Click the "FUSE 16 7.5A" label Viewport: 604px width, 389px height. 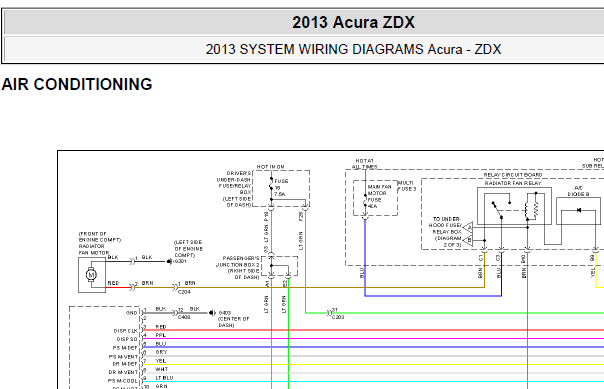coord(281,188)
